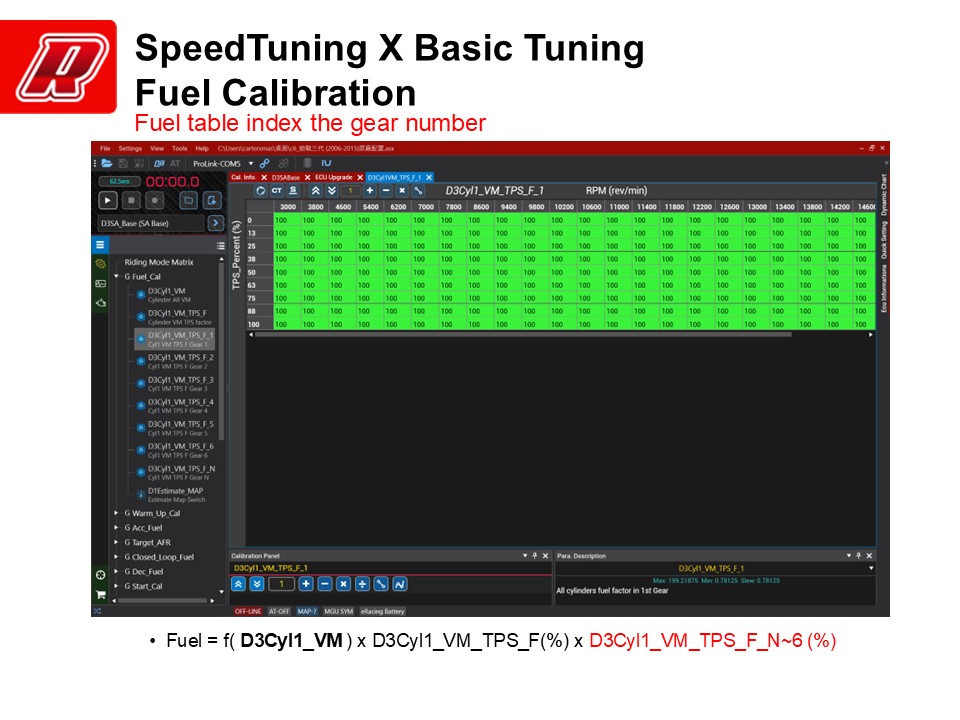Select D3Cyl1_VM_TPS_F_2 in the tree

click(180, 358)
